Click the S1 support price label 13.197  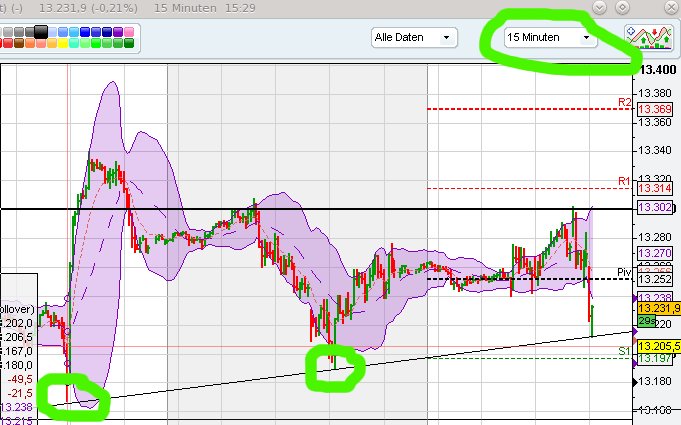[655, 358]
